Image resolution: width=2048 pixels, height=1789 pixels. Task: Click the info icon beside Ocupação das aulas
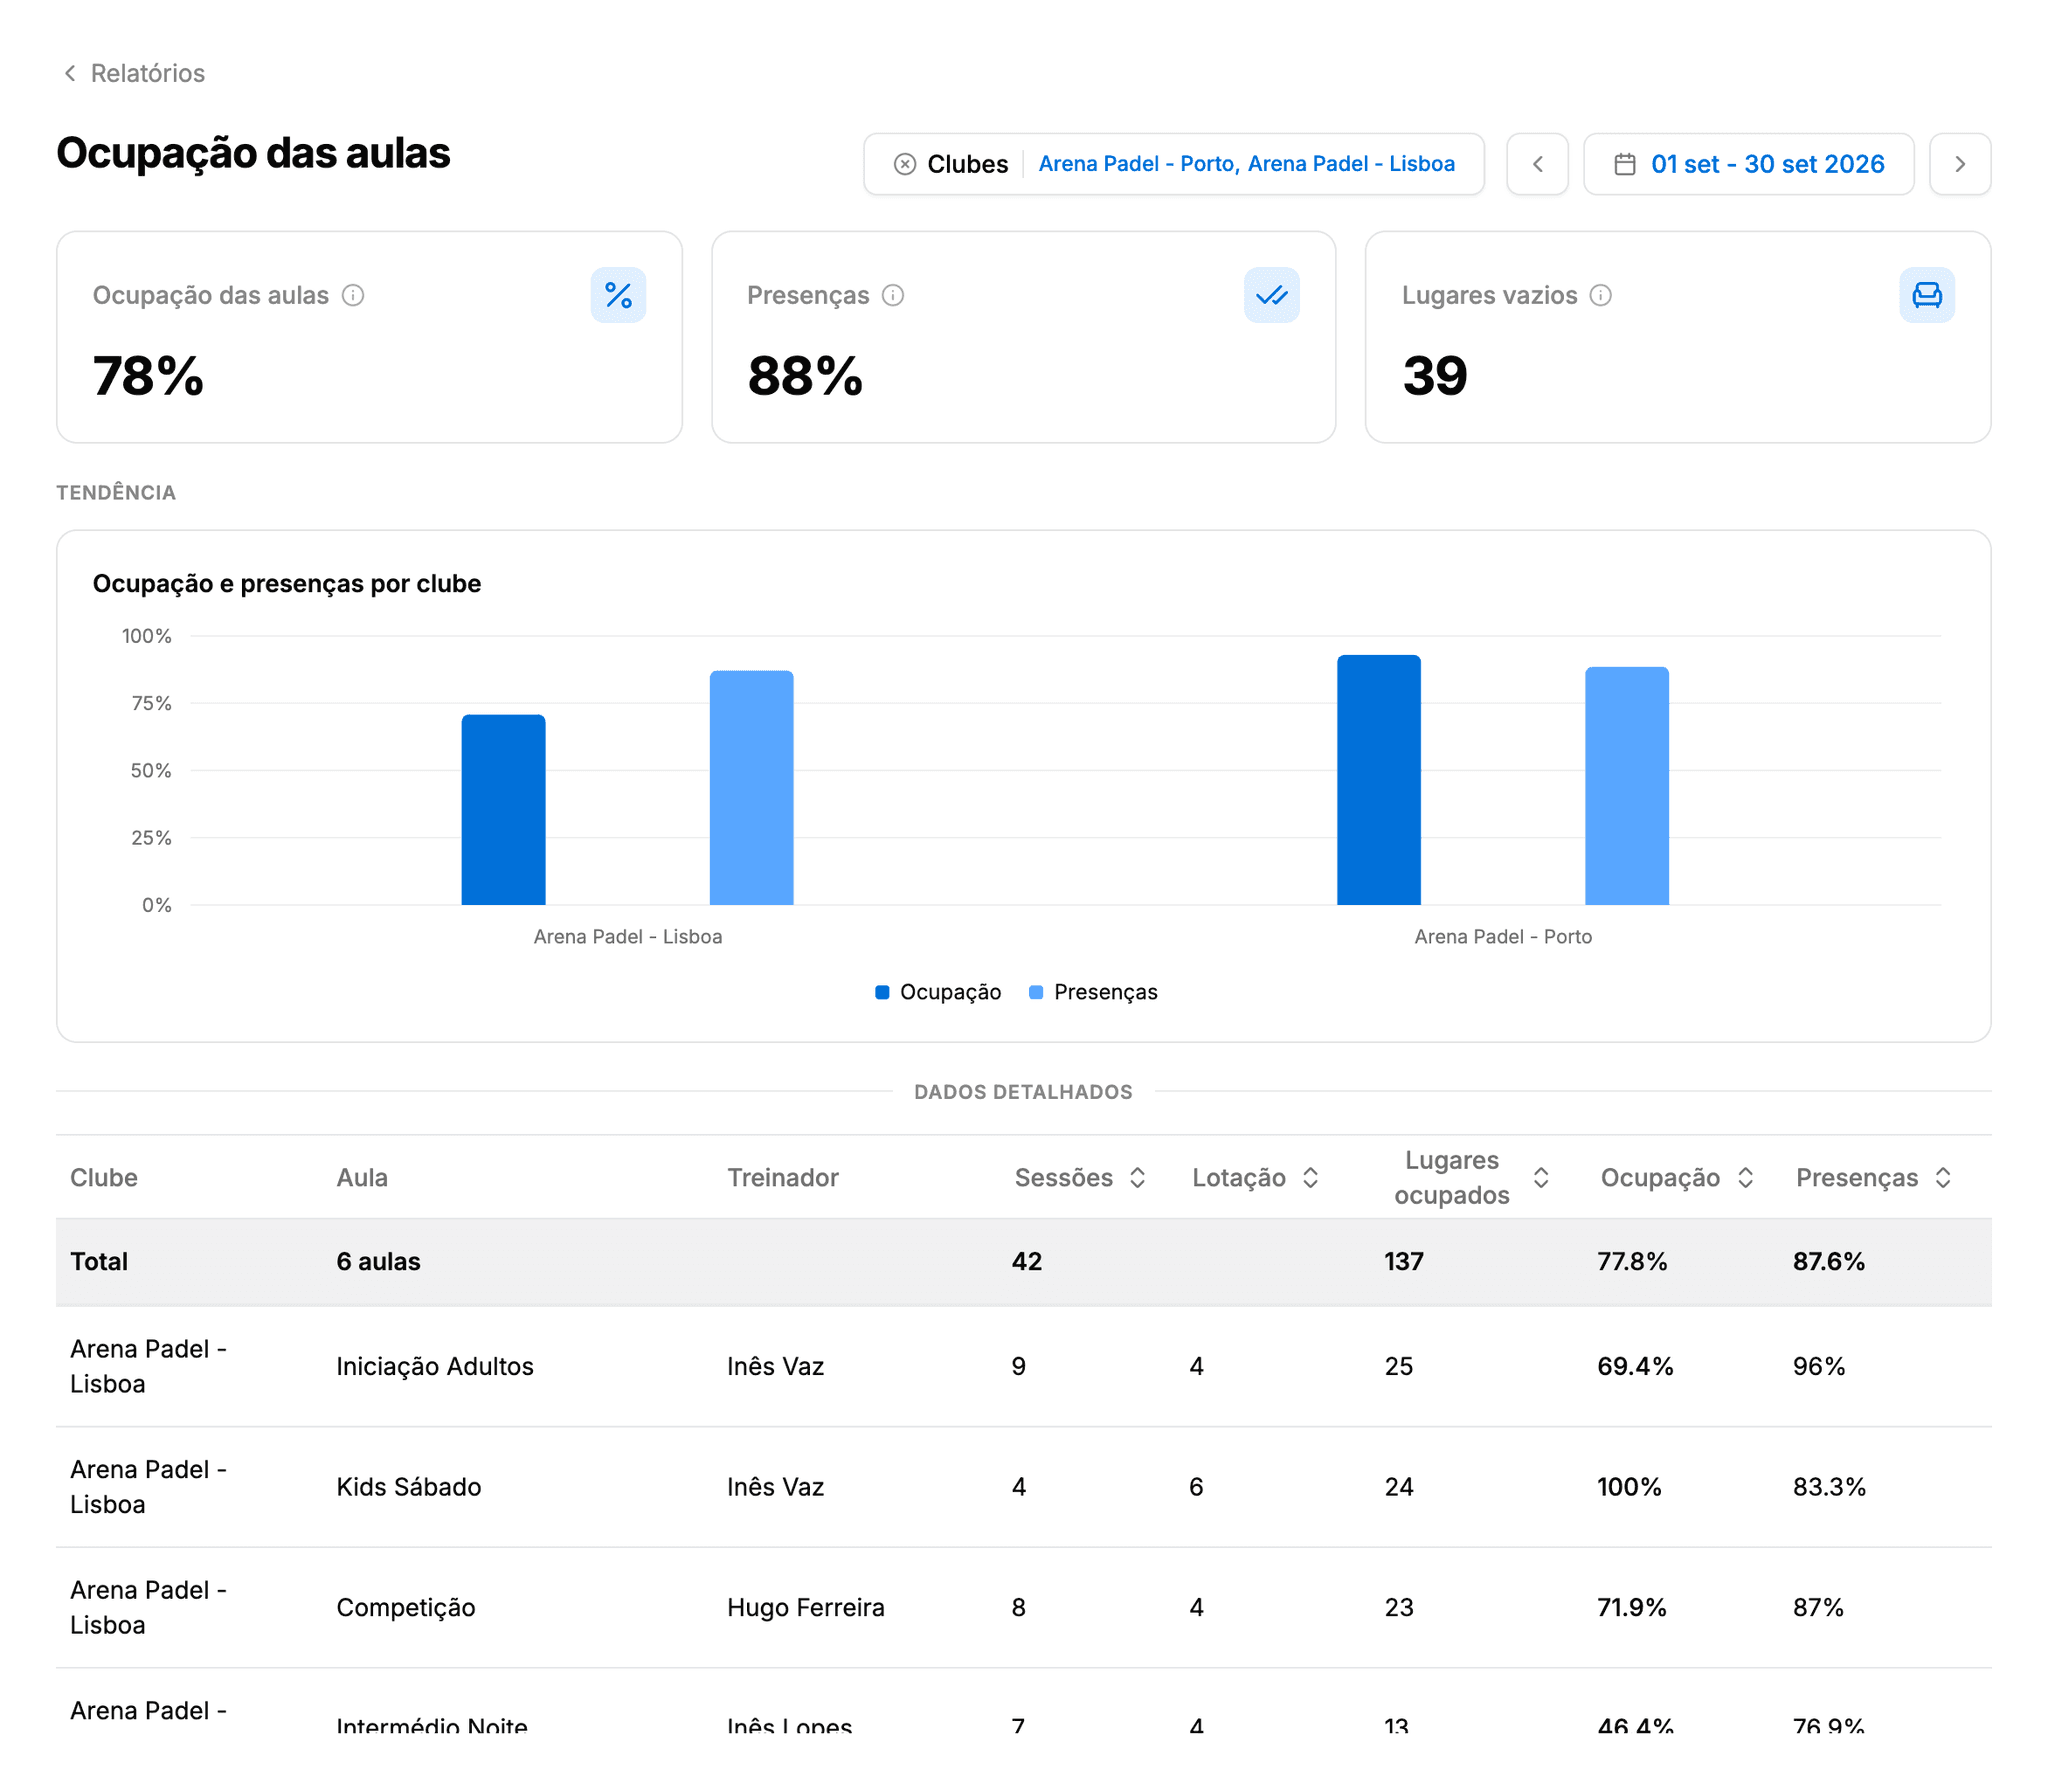[353, 295]
